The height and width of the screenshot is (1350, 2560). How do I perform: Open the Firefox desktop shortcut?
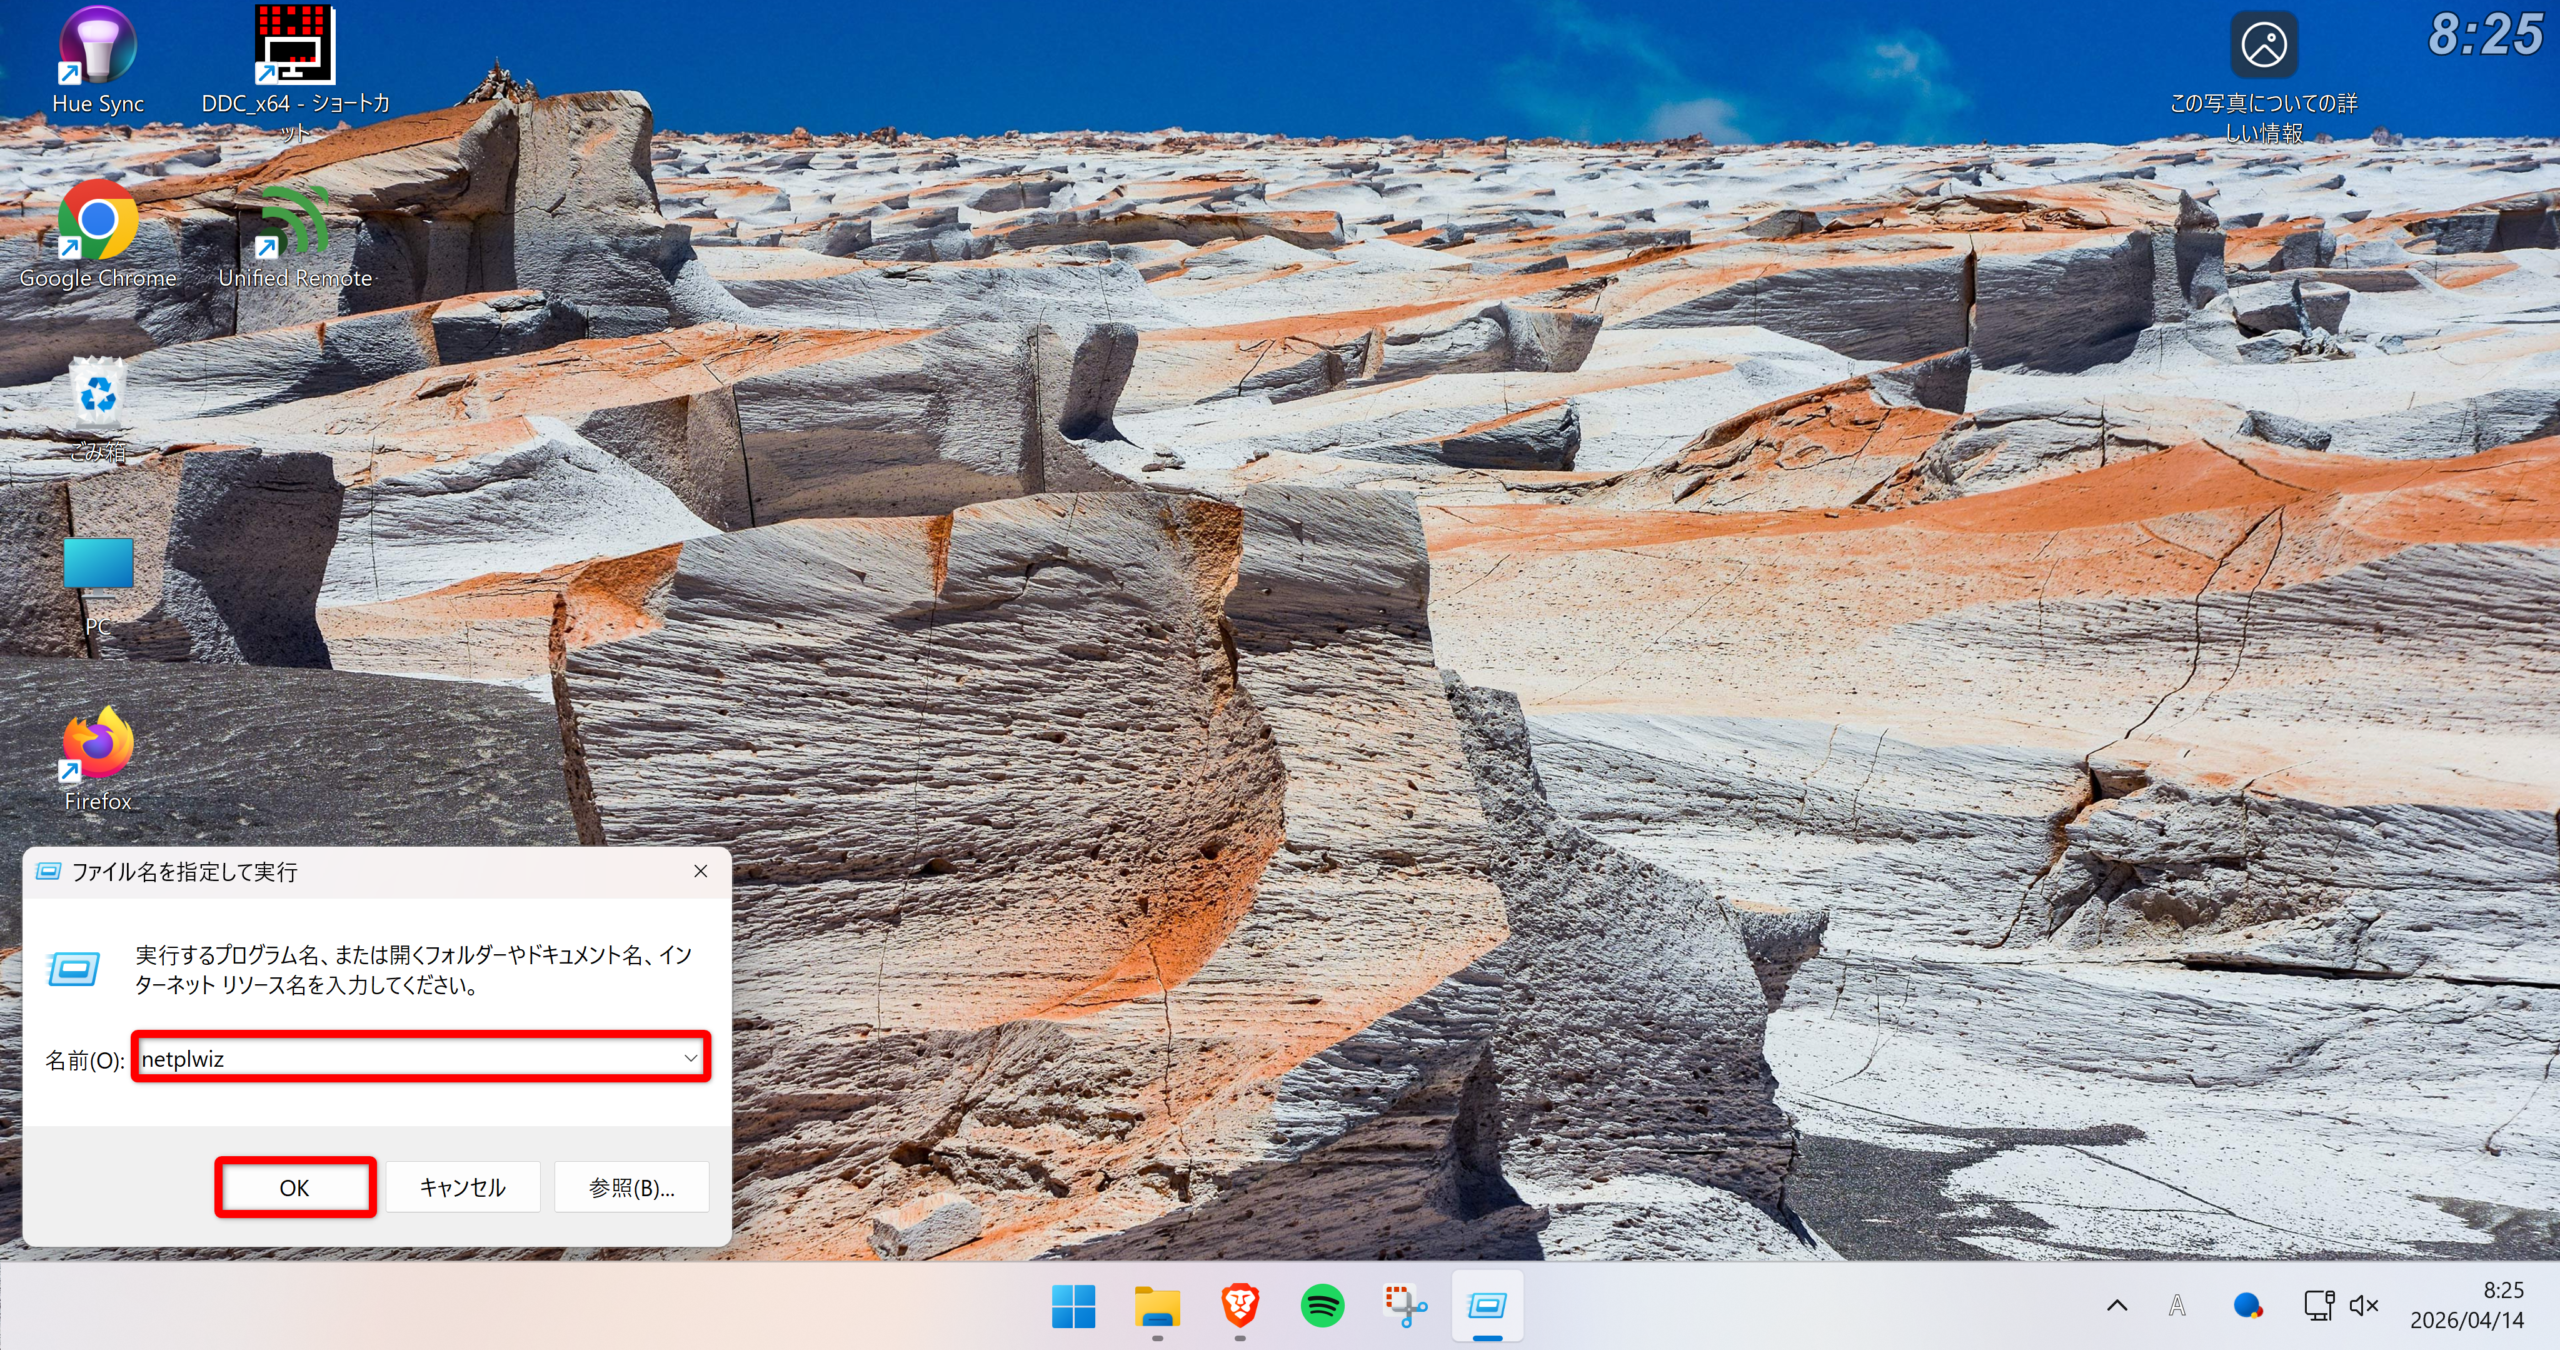click(x=97, y=745)
